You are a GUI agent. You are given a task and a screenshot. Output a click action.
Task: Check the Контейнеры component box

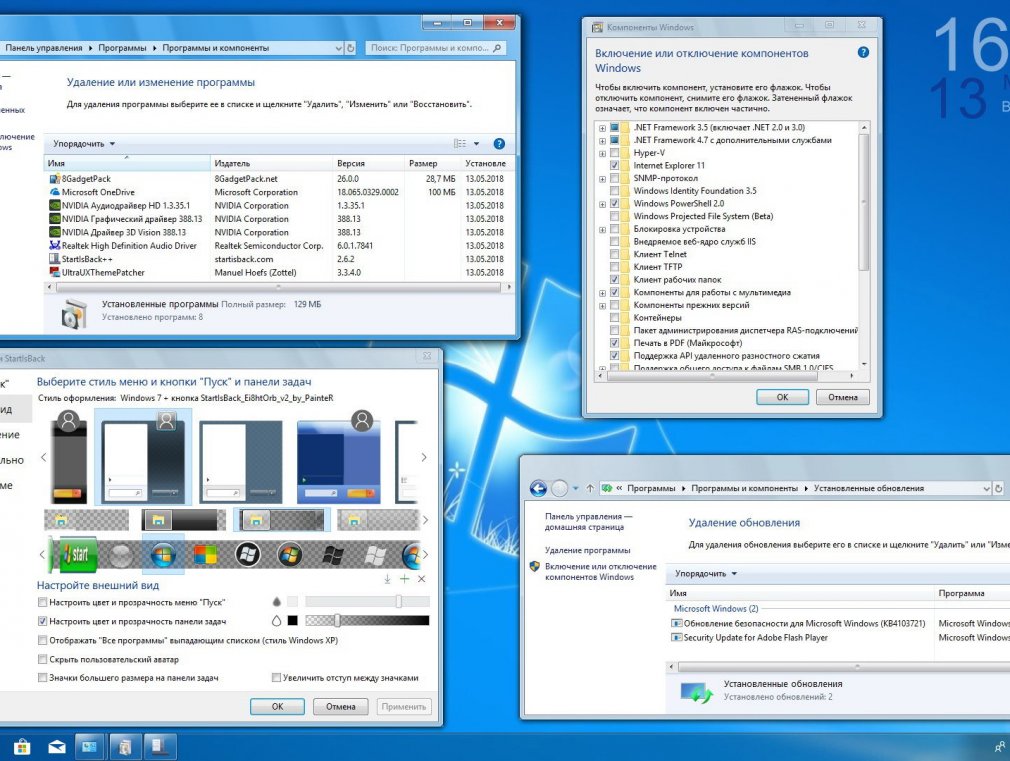click(615, 318)
